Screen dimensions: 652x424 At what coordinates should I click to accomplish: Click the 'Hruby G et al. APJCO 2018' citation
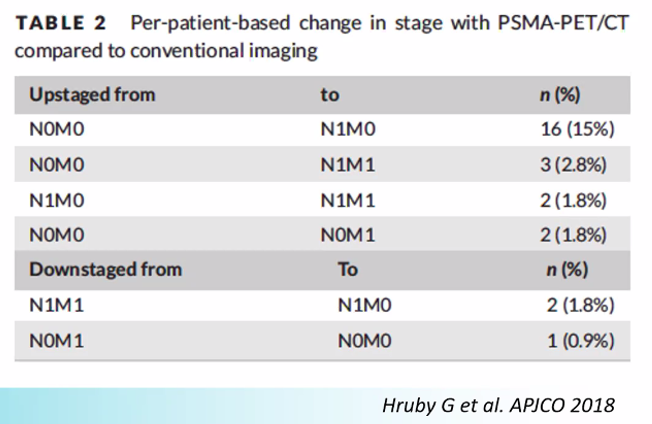coord(498,405)
